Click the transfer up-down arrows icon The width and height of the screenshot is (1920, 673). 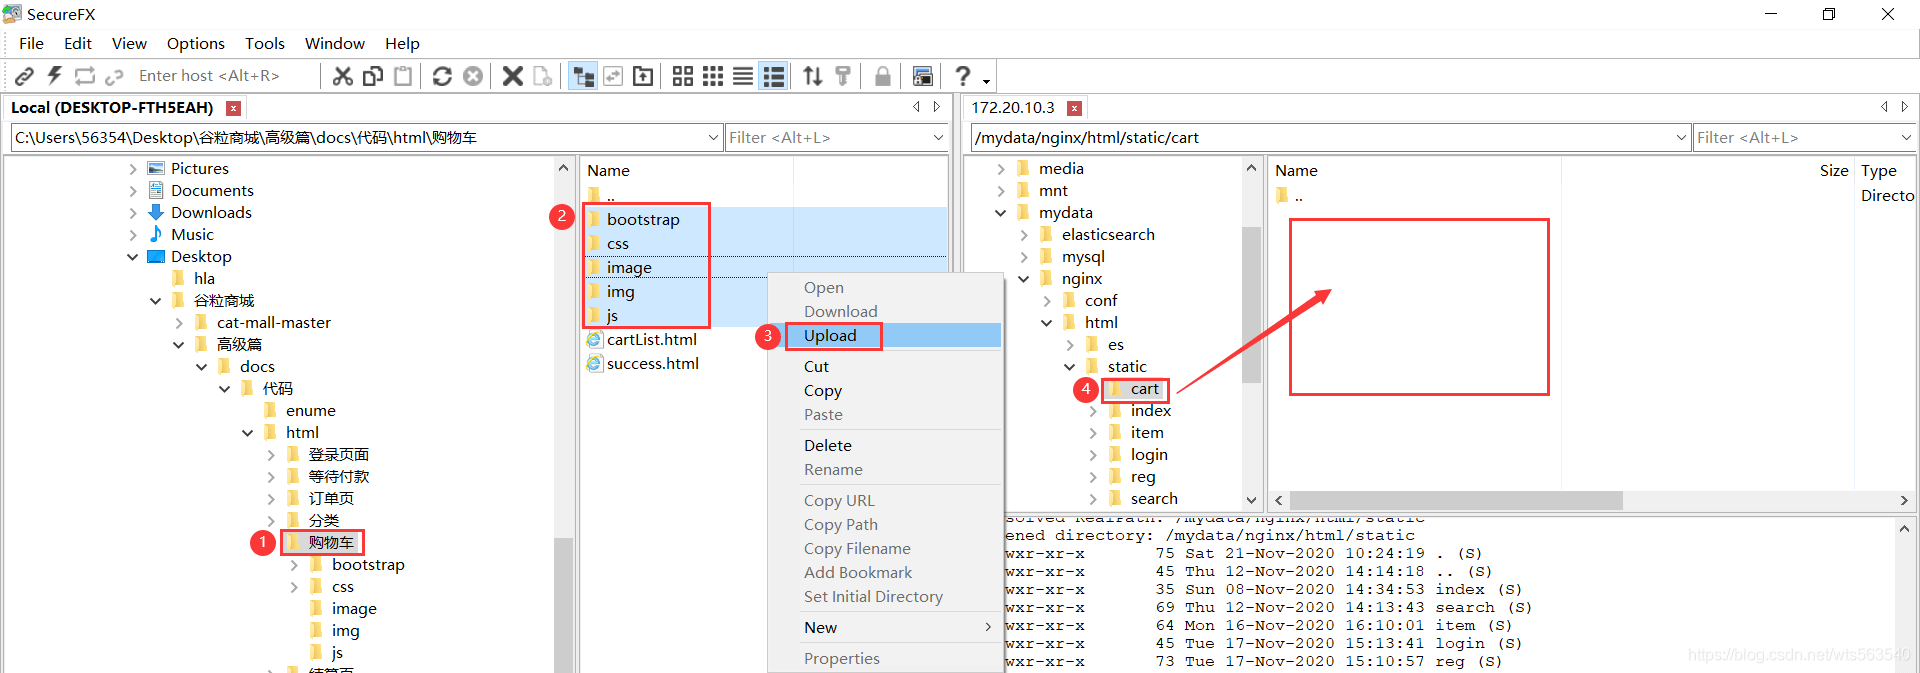tap(813, 76)
